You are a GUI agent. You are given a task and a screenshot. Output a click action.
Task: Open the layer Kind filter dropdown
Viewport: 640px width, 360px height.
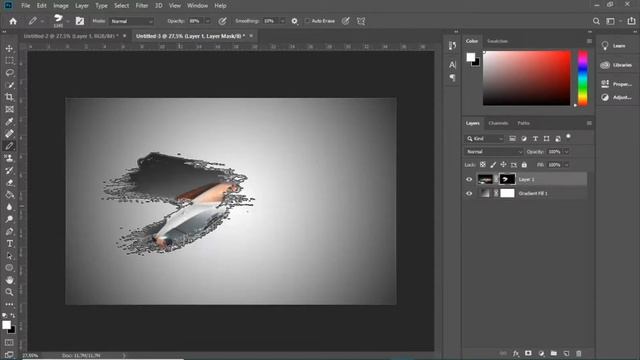point(484,139)
